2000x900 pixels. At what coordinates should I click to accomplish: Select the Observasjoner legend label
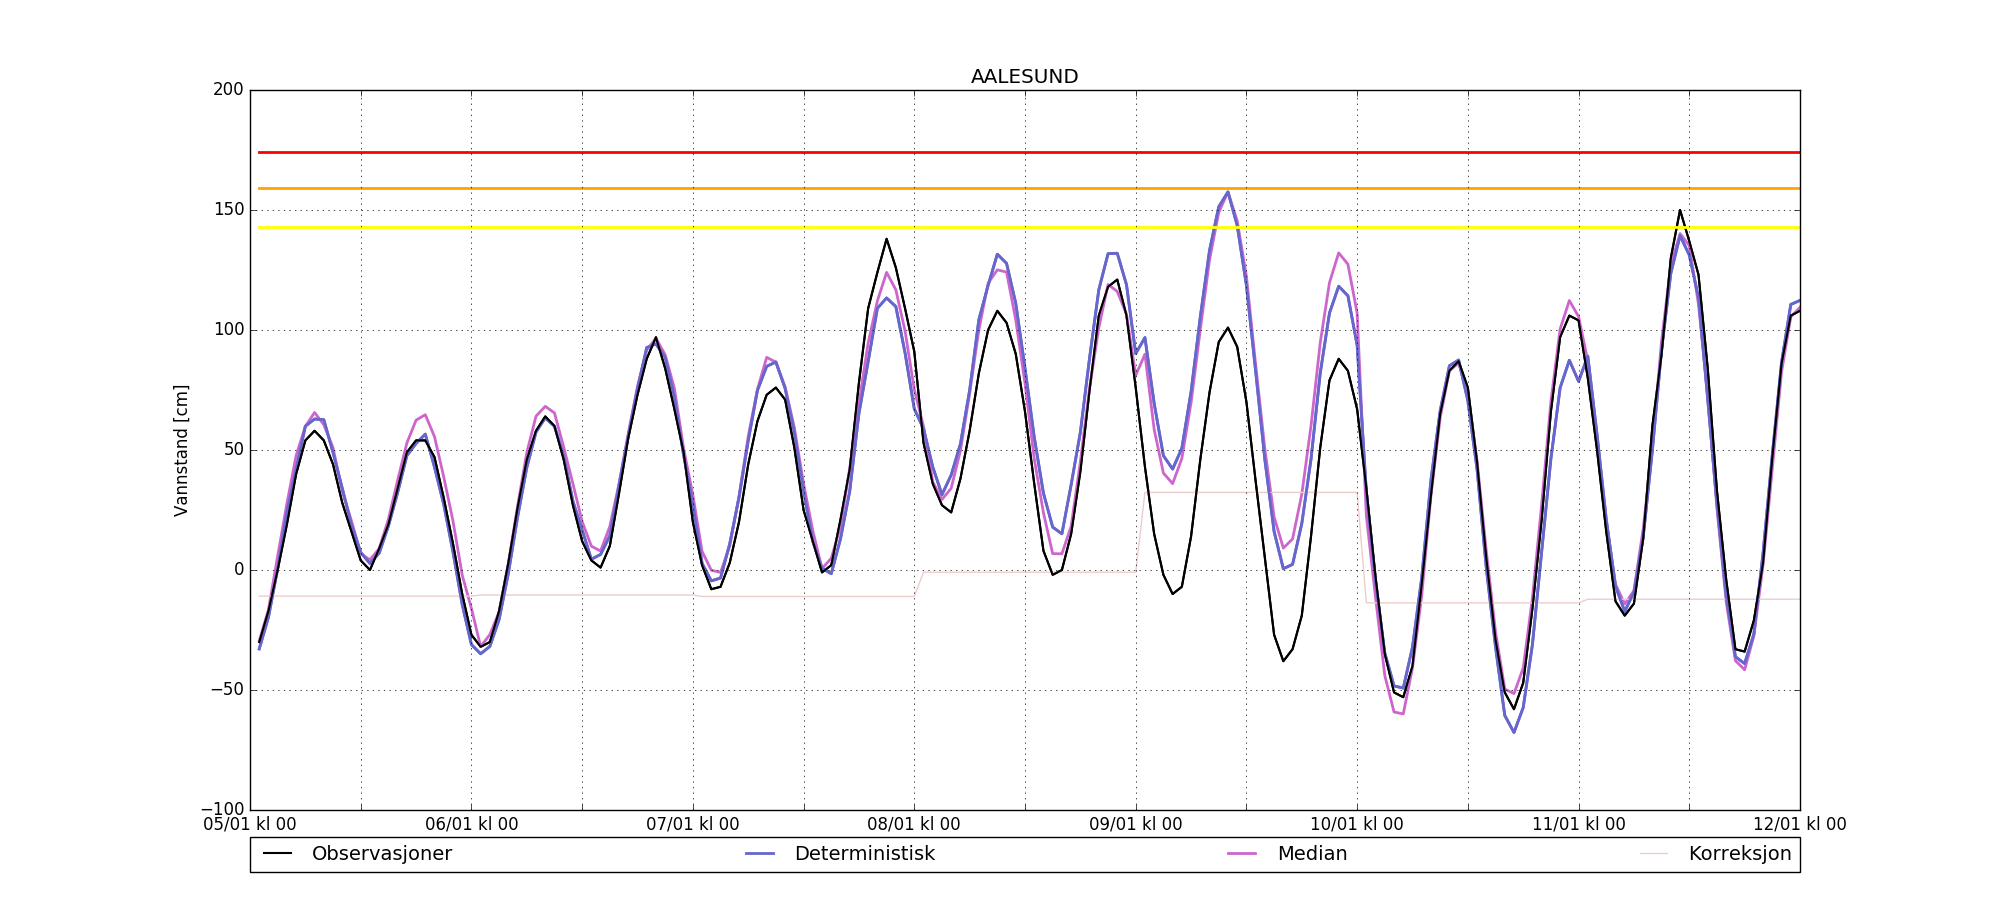[x=381, y=854]
